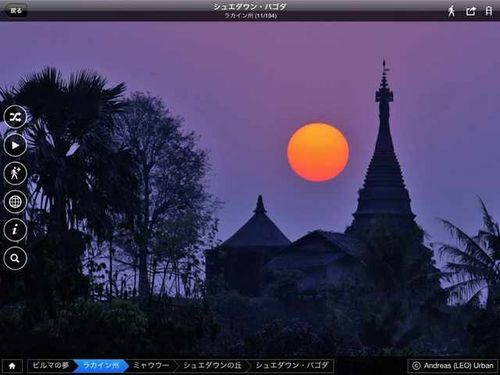Viewport: 500px width, 375px height.
Task: Tap the bookmark icon in the top-right corner
Action: coord(489,11)
